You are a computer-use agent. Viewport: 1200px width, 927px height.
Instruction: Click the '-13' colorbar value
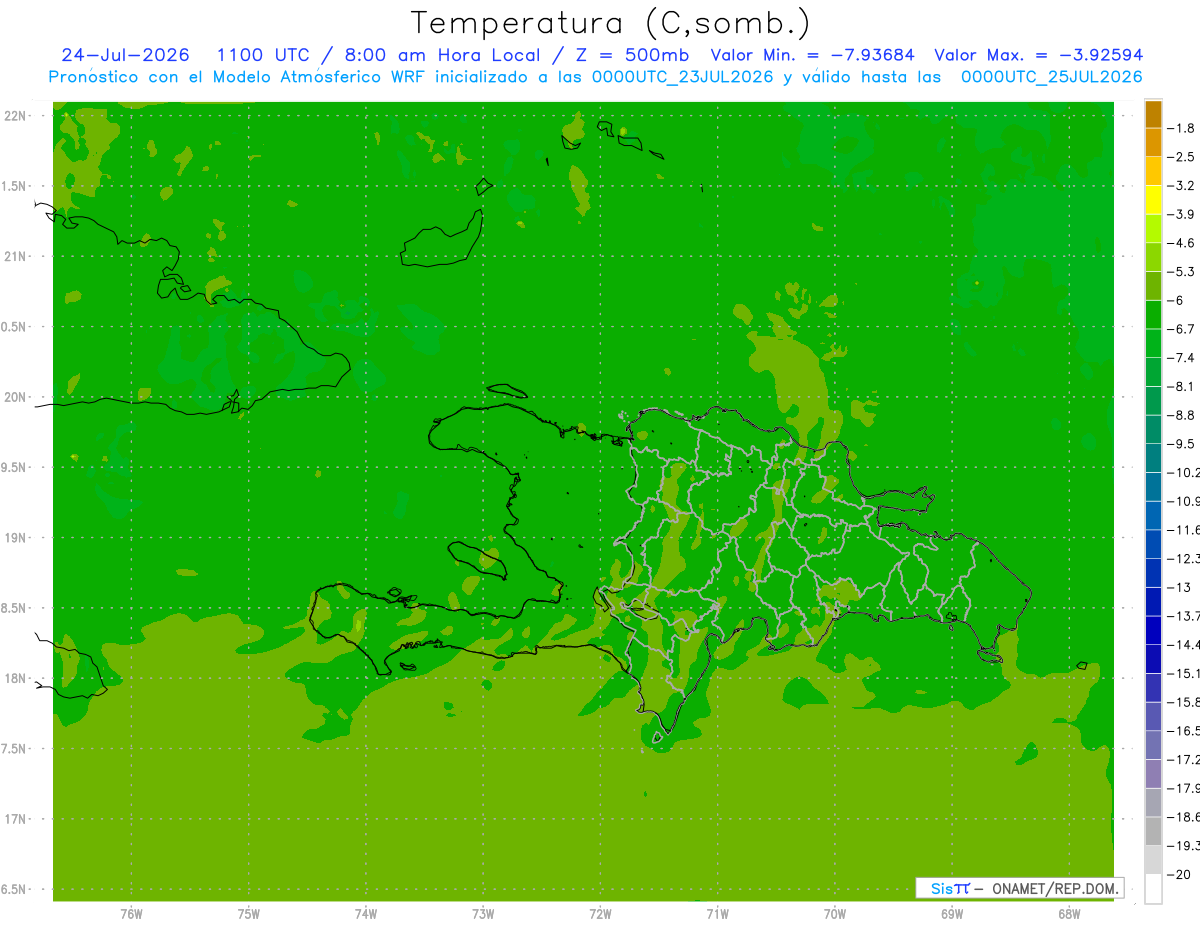[x=1180, y=587]
